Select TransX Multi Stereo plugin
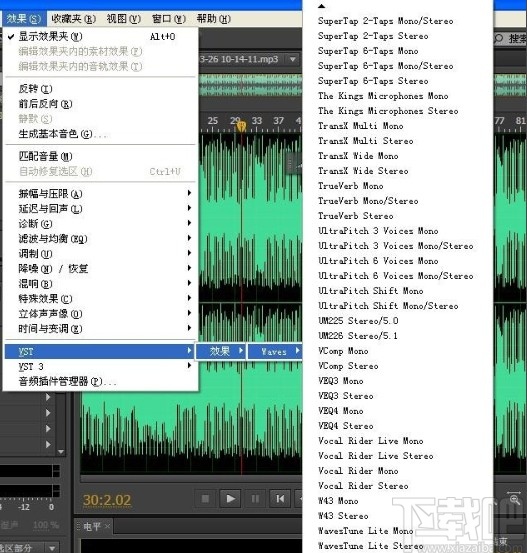527x553 pixels. click(365, 141)
